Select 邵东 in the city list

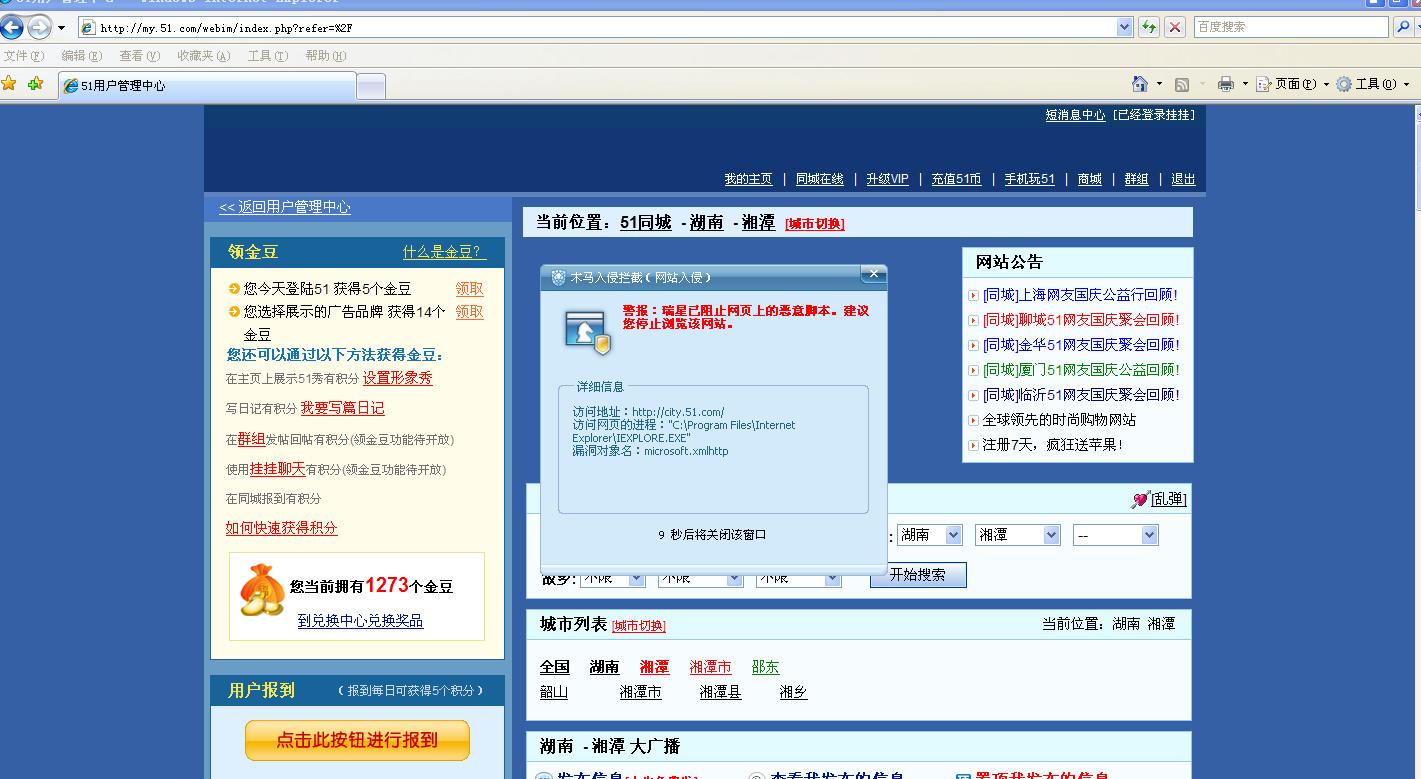tap(765, 667)
